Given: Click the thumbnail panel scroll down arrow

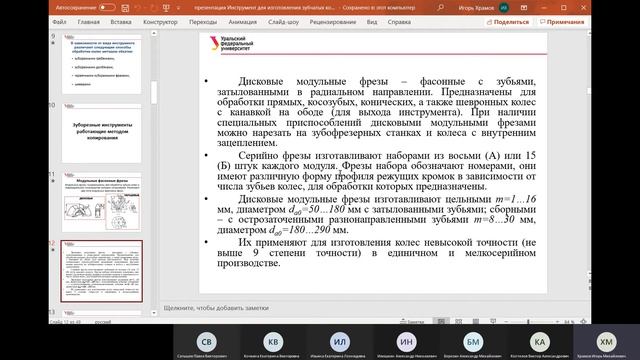Looking at the screenshot, I should (154, 313).
